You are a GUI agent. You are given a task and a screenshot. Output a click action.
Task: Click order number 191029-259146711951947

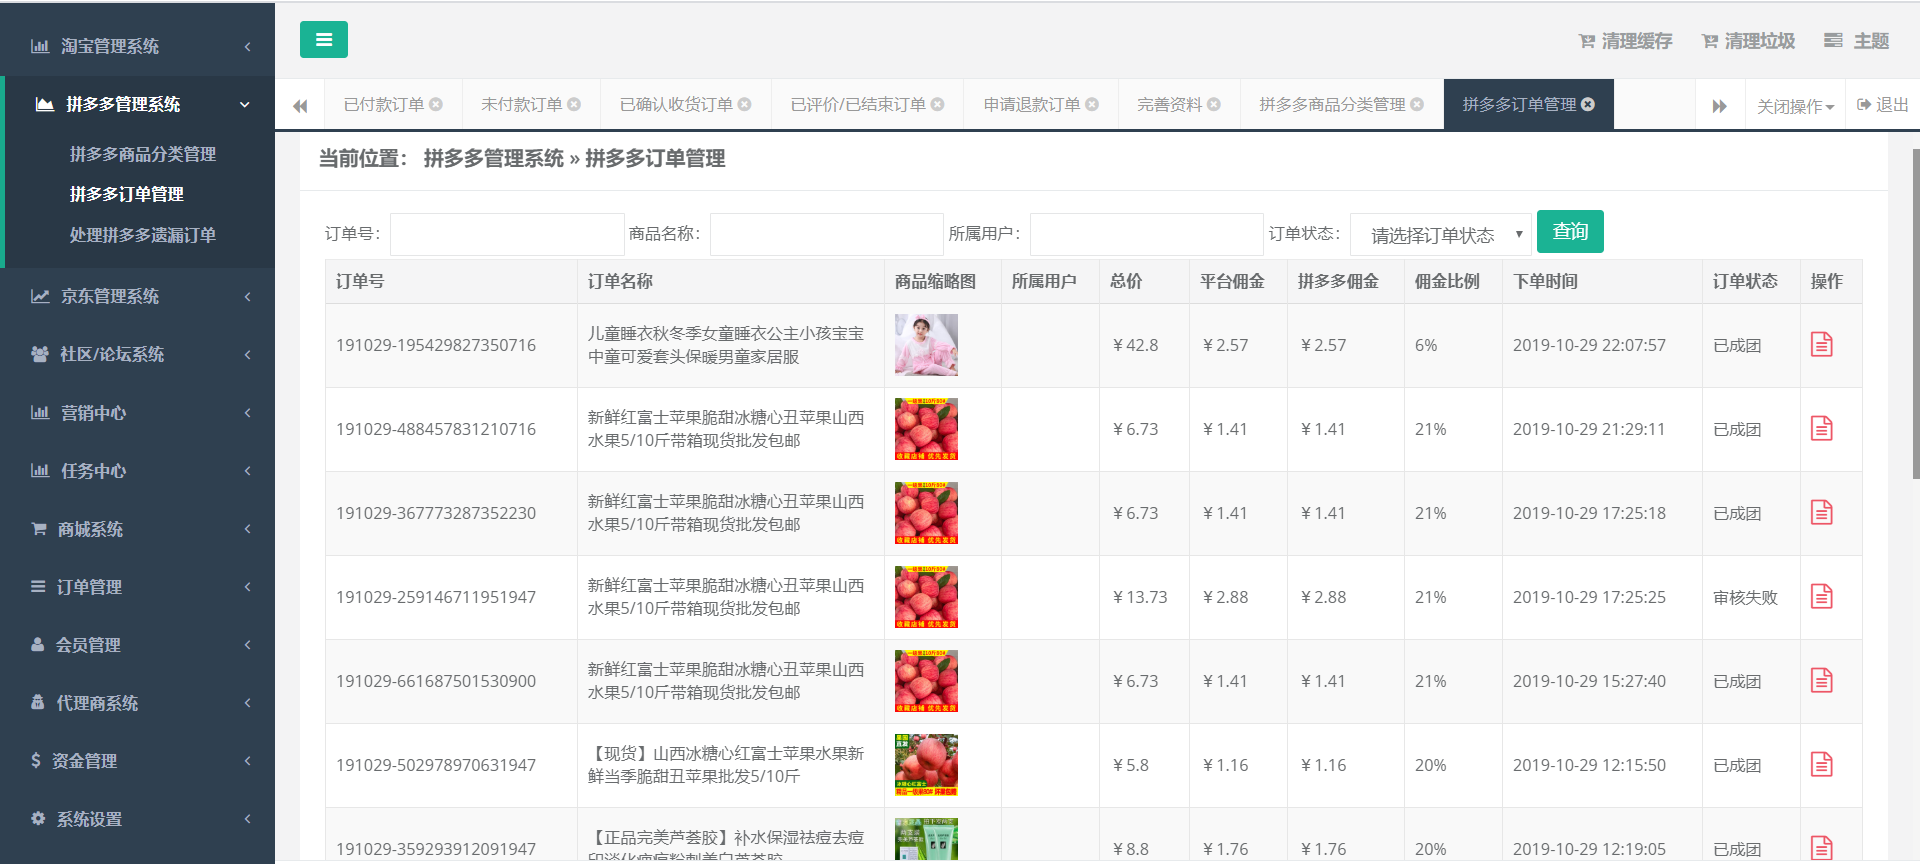pyautogui.click(x=436, y=597)
